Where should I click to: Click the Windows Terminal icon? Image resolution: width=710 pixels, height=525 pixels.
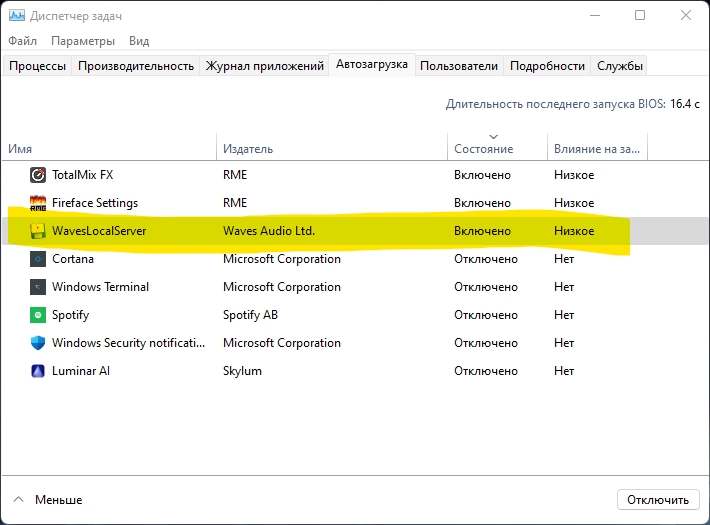(38, 287)
